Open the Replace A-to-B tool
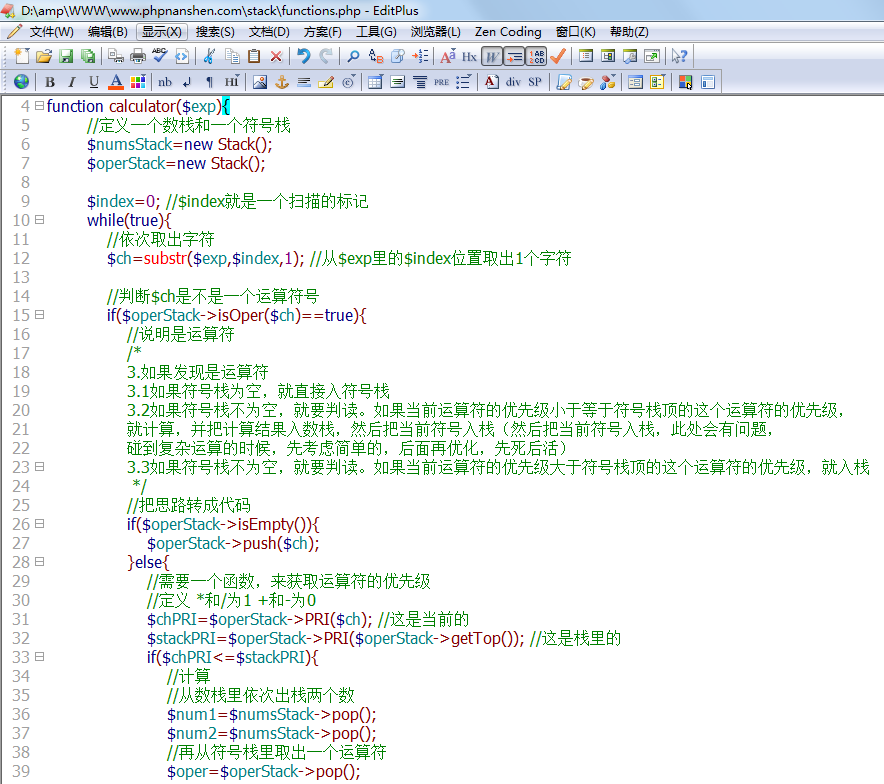Viewport: 884px width, 784px height. [376, 56]
